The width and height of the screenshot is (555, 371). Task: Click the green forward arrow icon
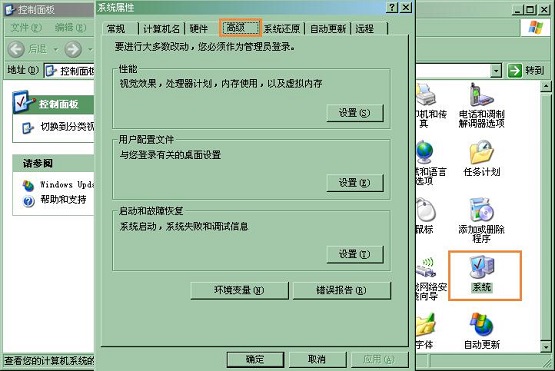[73, 49]
